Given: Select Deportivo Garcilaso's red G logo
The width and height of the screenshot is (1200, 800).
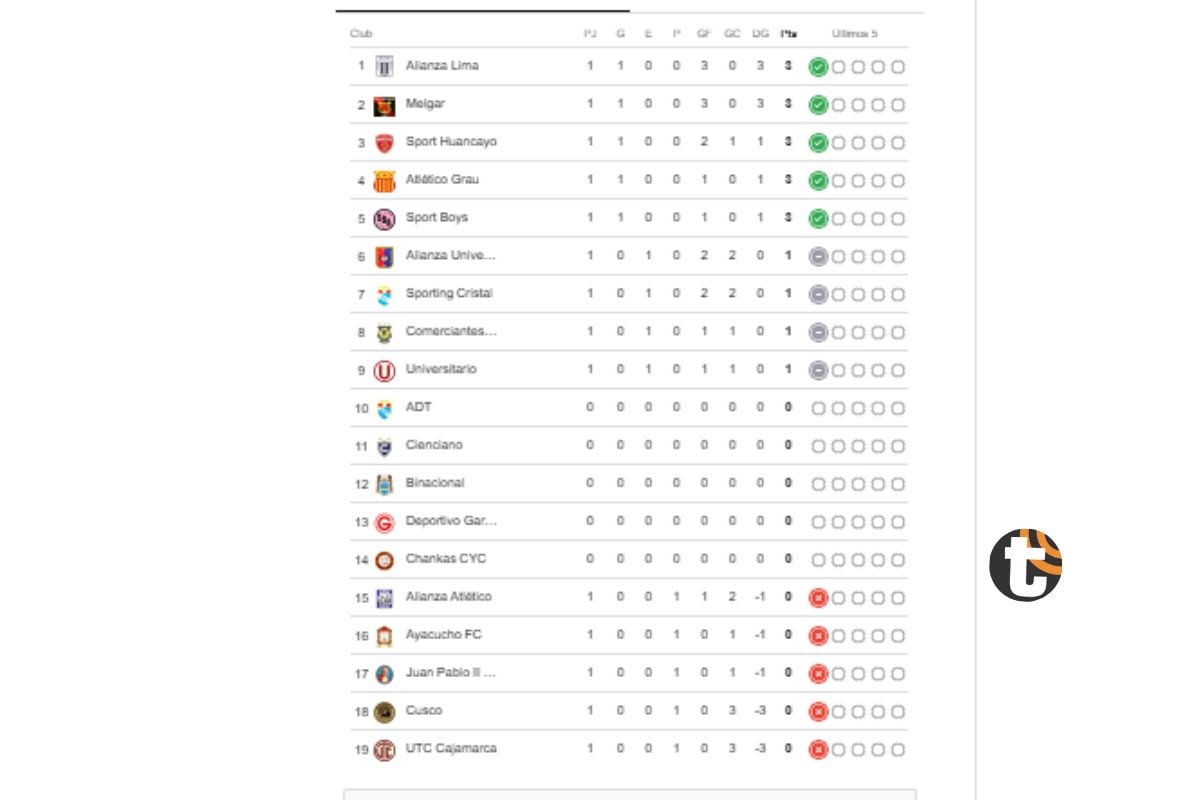Looking at the screenshot, I should (385, 520).
